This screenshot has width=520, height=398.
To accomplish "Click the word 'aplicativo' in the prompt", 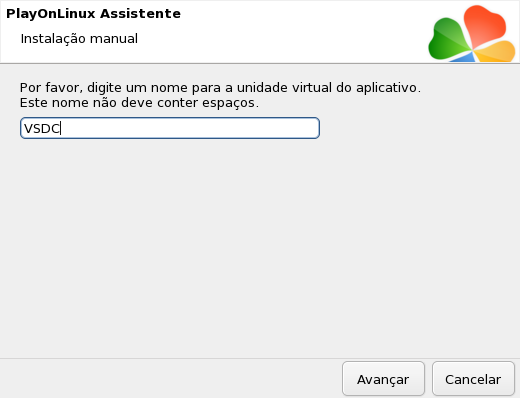I will pos(387,88).
